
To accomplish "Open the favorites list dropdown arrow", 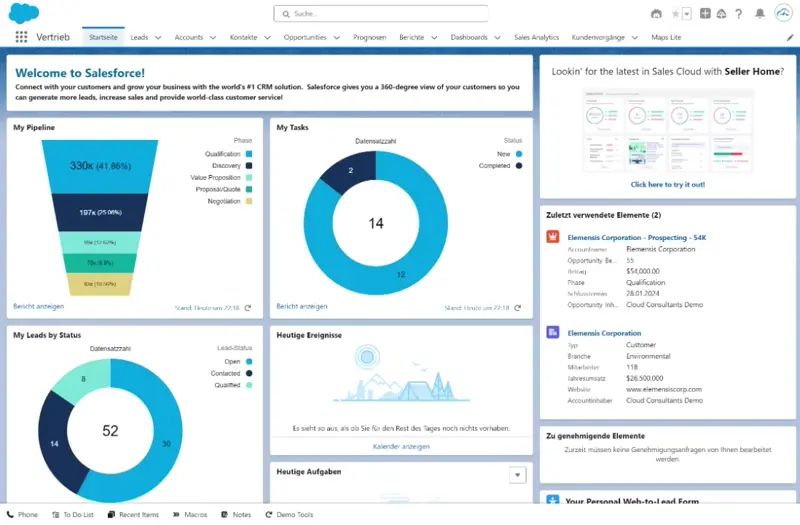I will tap(687, 14).
